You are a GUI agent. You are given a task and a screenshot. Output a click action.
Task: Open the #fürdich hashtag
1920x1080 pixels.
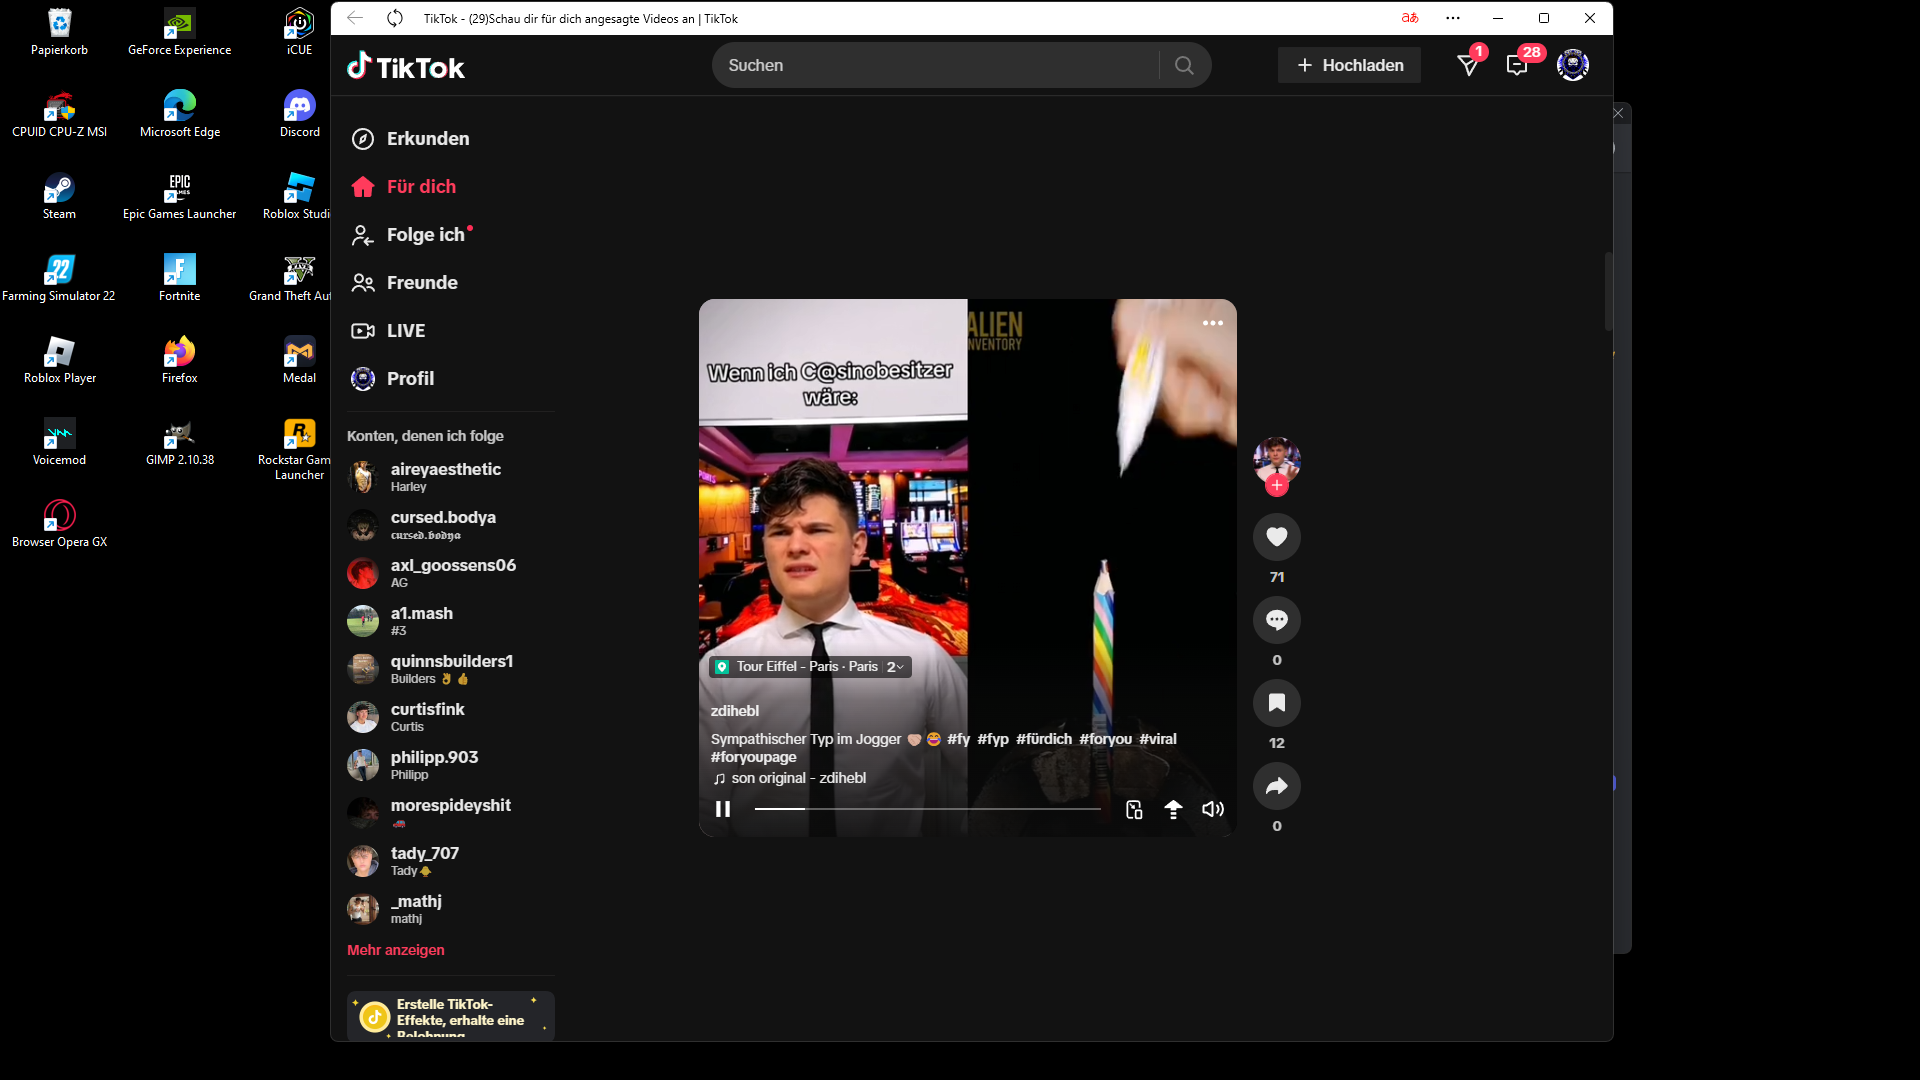[x=1044, y=739]
